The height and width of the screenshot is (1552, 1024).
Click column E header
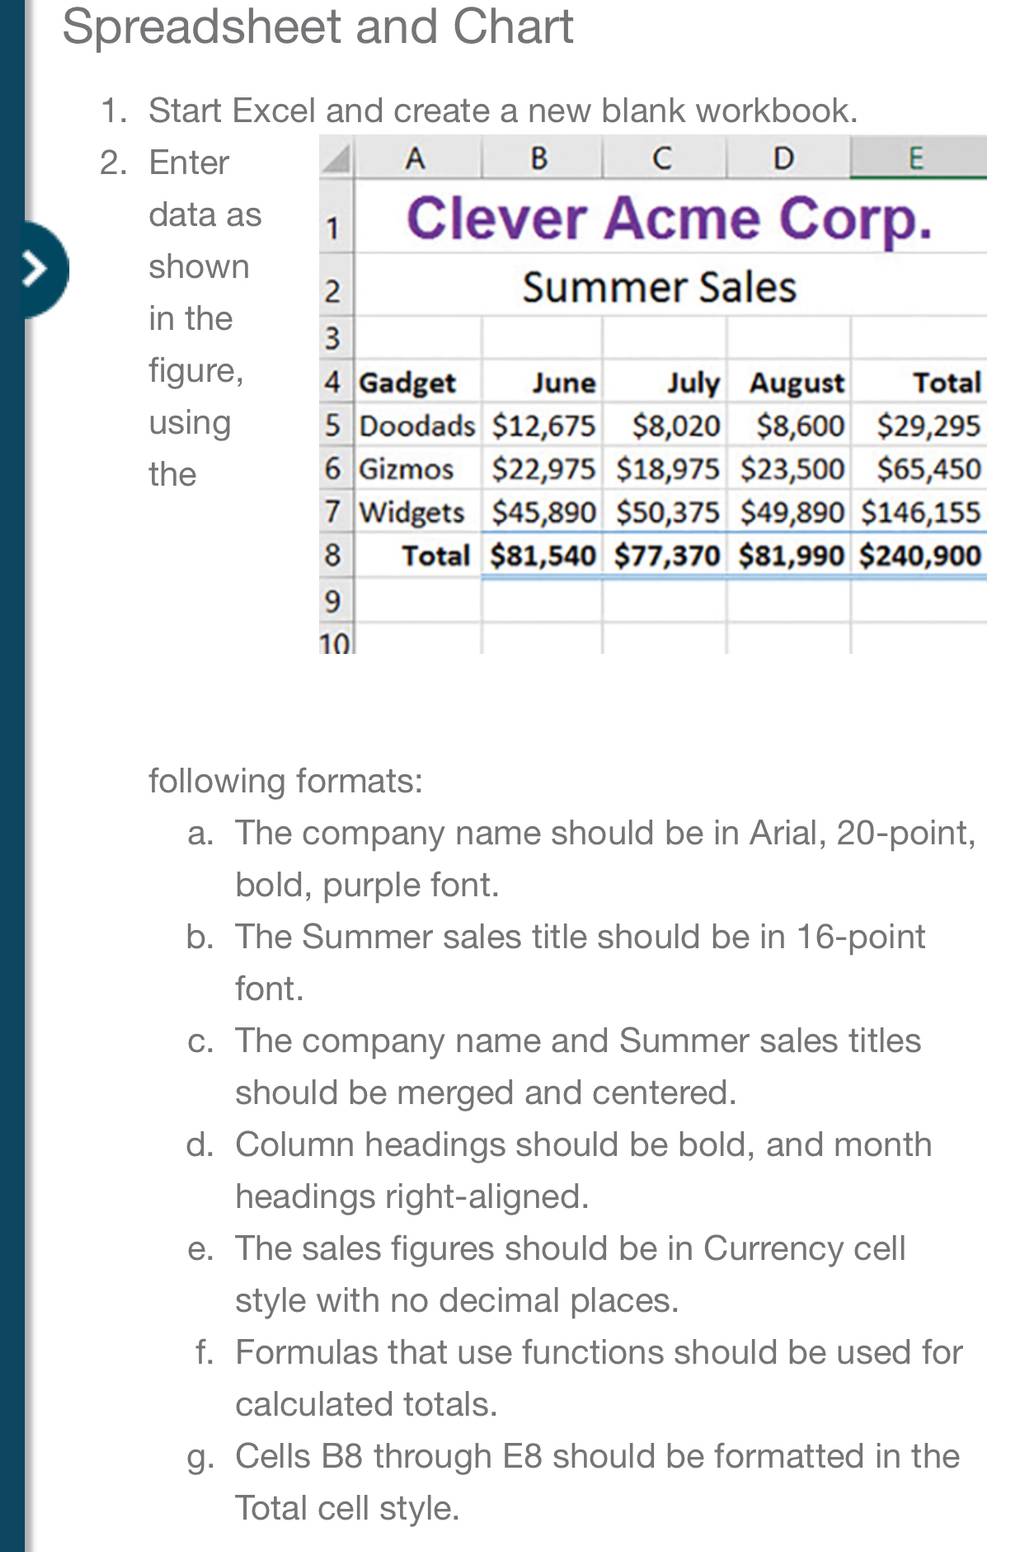[918, 157]
